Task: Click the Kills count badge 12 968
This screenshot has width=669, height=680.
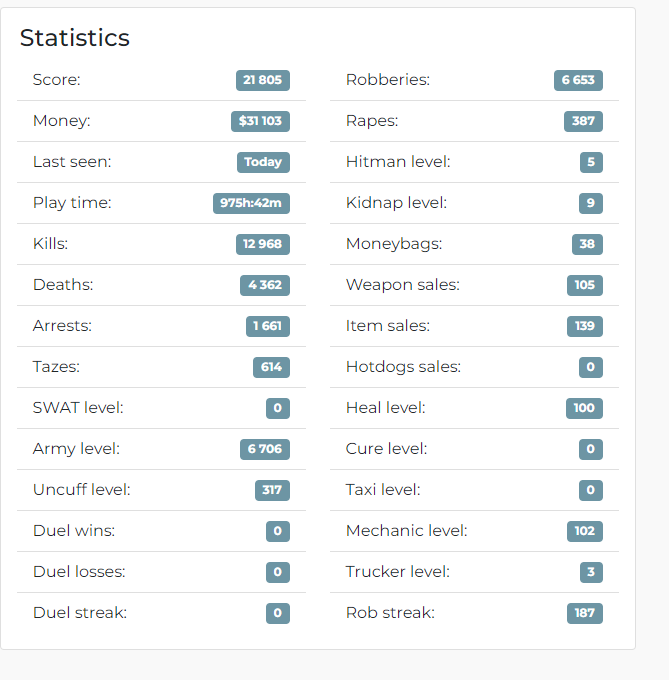Action: (263, 244)
